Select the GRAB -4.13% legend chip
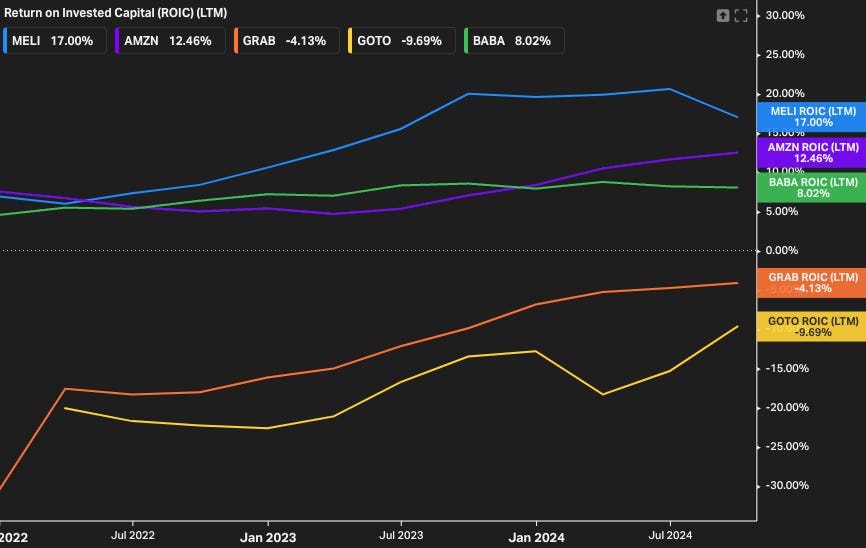Image resolution: width=866 pixels, height=548 pixels. tap(287, 41)
